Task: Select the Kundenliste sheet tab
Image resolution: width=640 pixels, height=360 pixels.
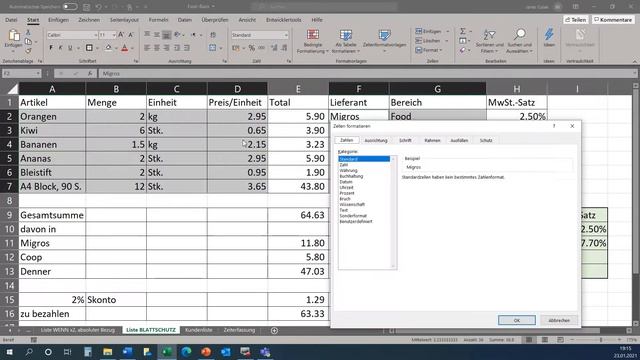Action: pos(199,330)
